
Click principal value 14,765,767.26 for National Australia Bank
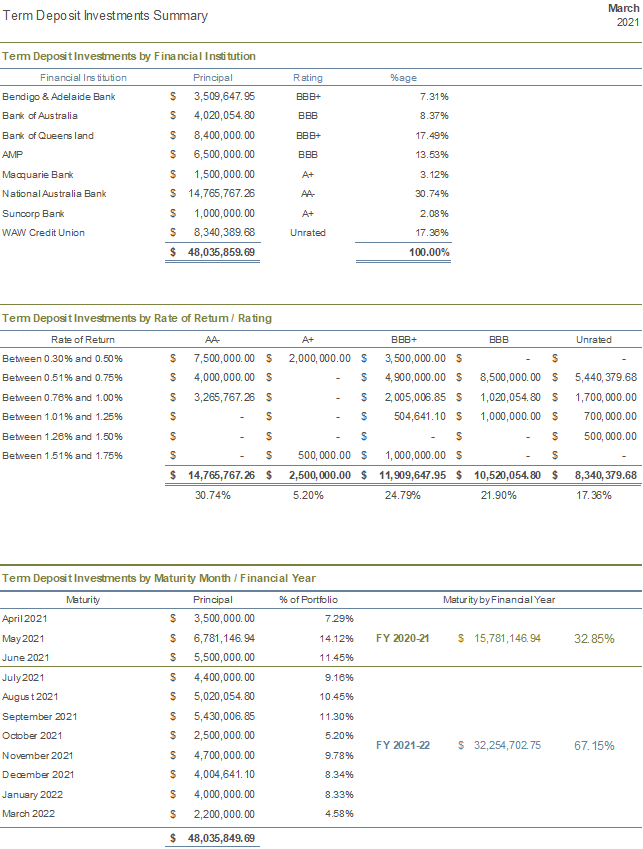point(221,193)
